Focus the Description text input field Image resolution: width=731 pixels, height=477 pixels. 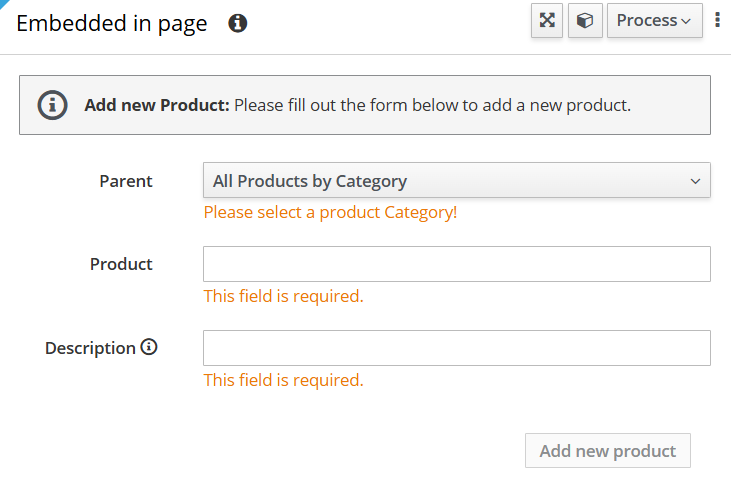coord(456,348)
